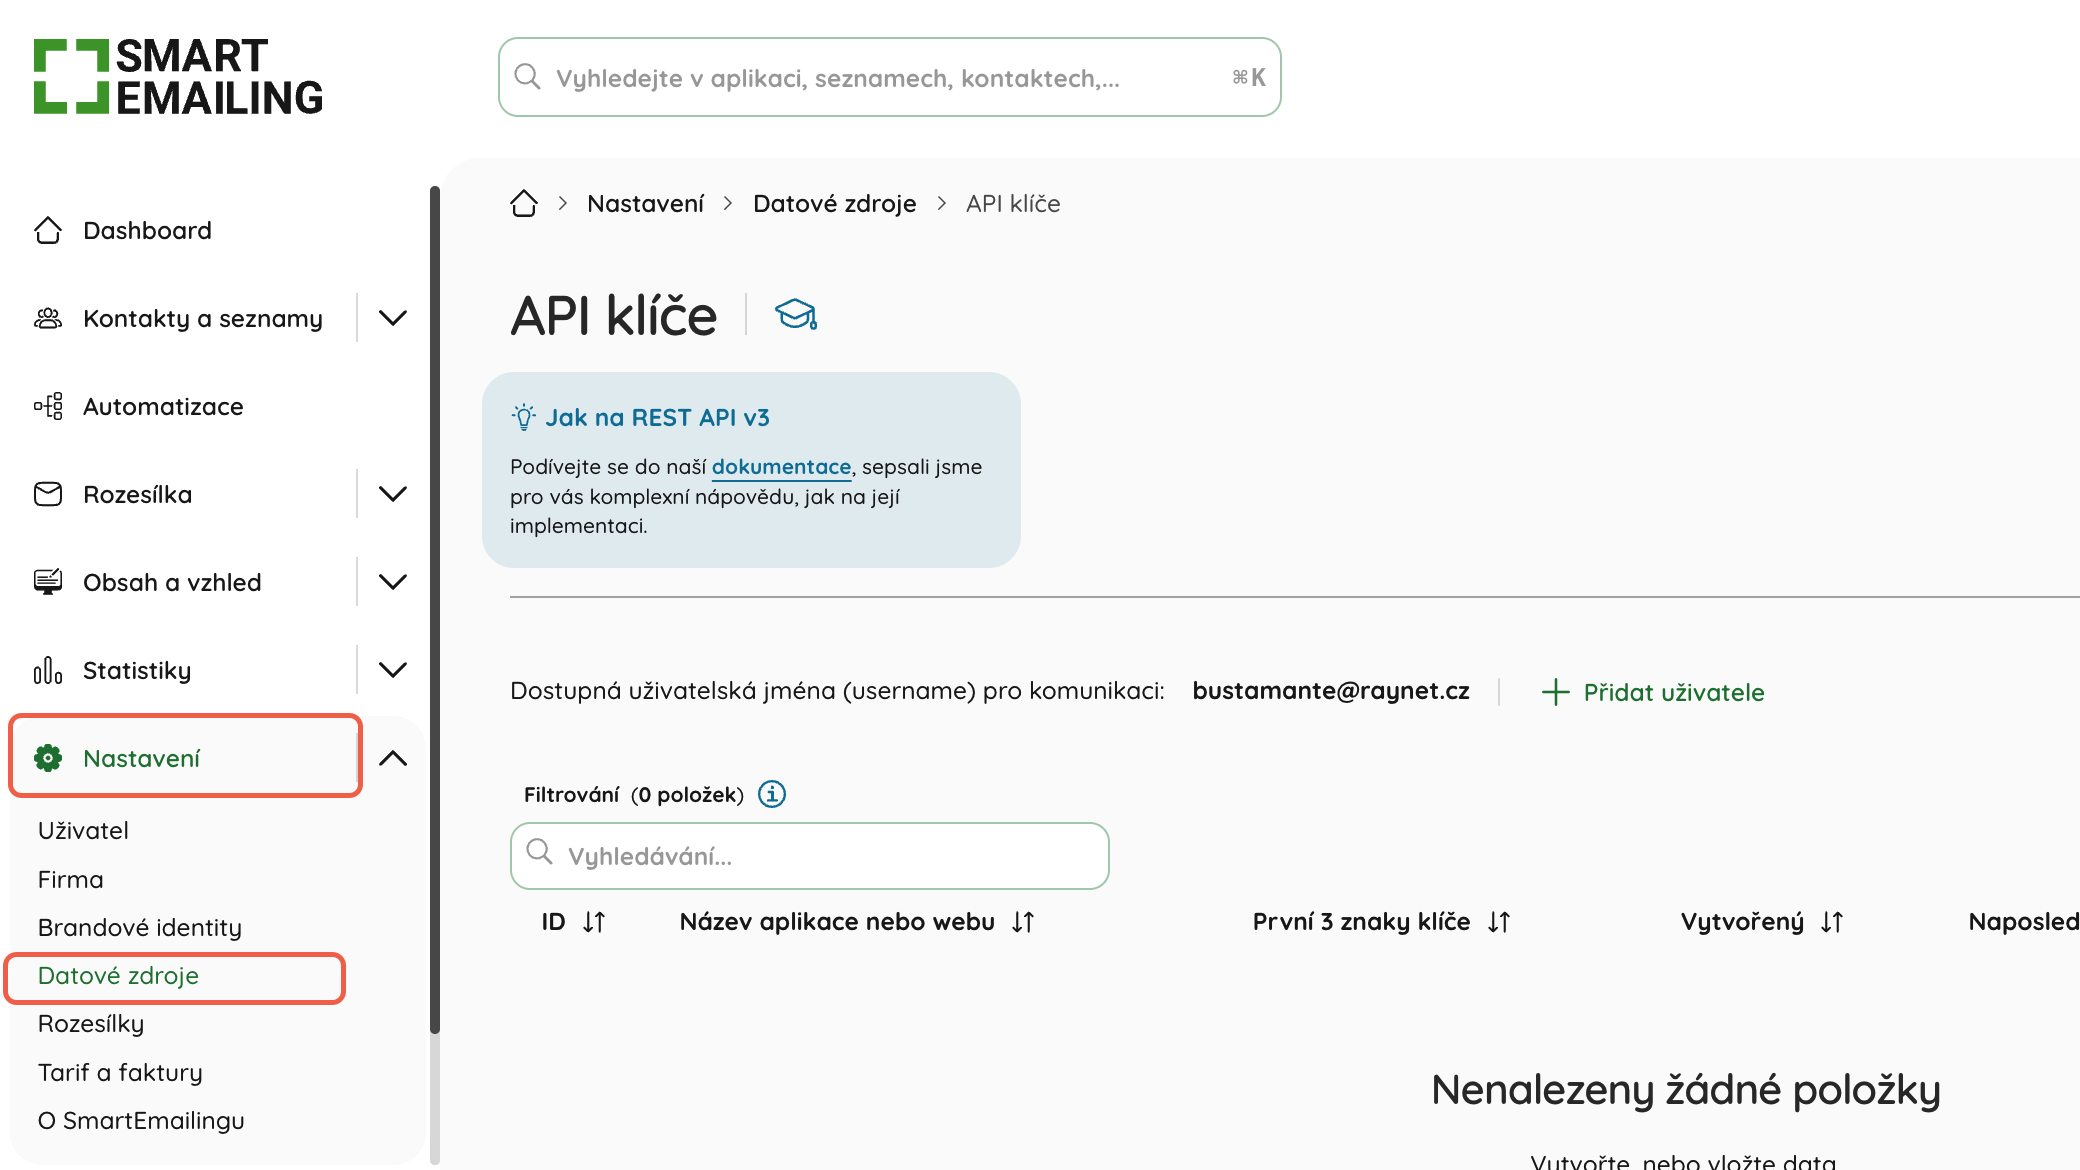Viewport: 2080px width, 1170px height.
Task: Open Brandové identity subitem
Action: click(140, 928)
